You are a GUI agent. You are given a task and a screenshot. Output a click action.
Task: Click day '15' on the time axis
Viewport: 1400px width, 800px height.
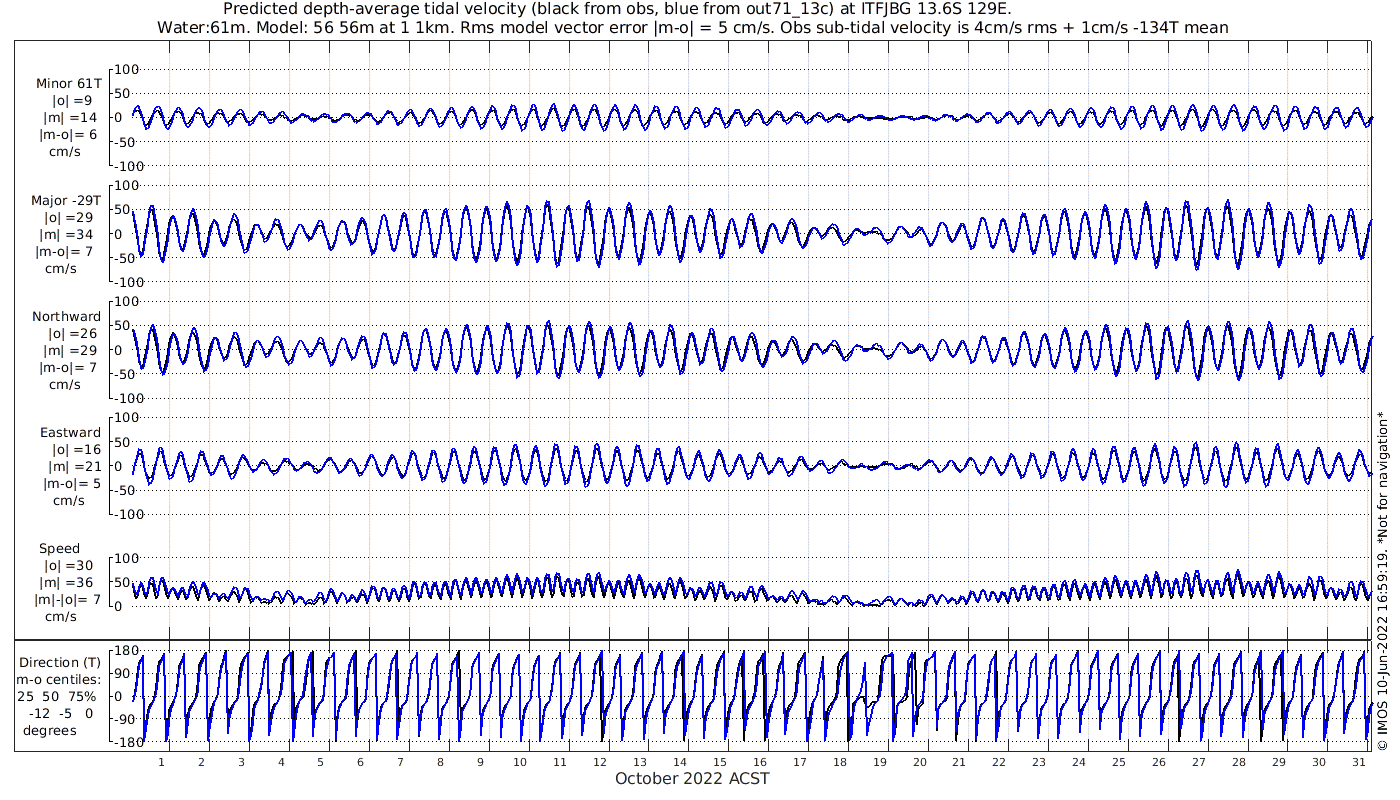720,762
